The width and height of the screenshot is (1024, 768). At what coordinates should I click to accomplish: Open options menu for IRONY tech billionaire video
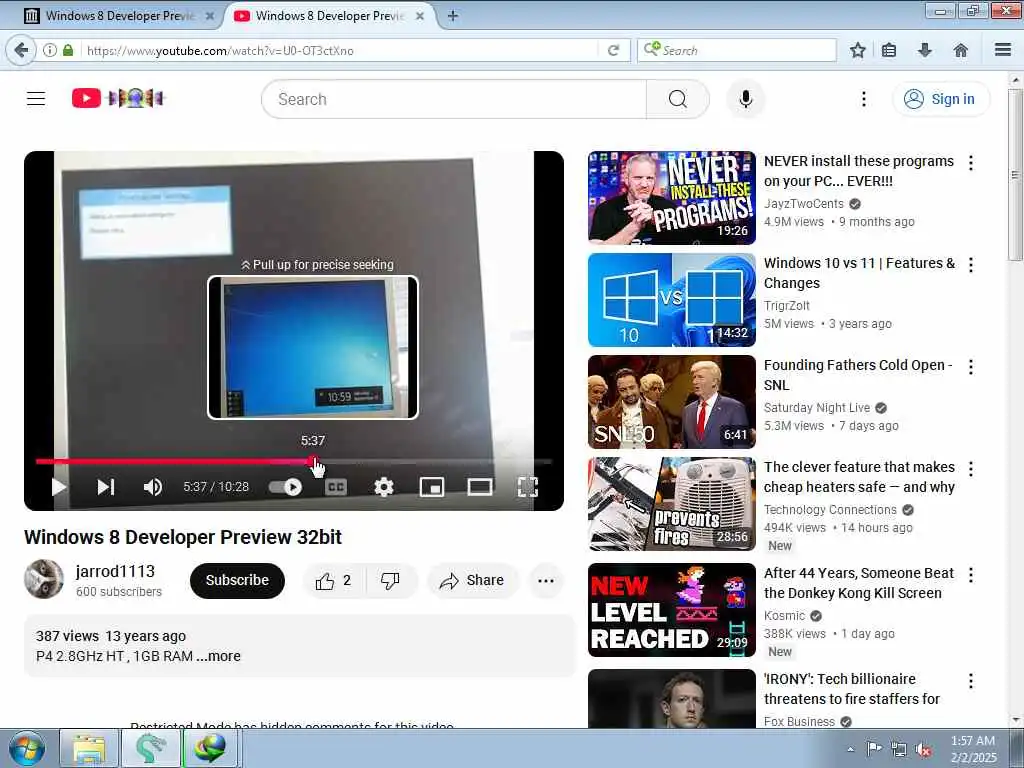pos(970,681)
